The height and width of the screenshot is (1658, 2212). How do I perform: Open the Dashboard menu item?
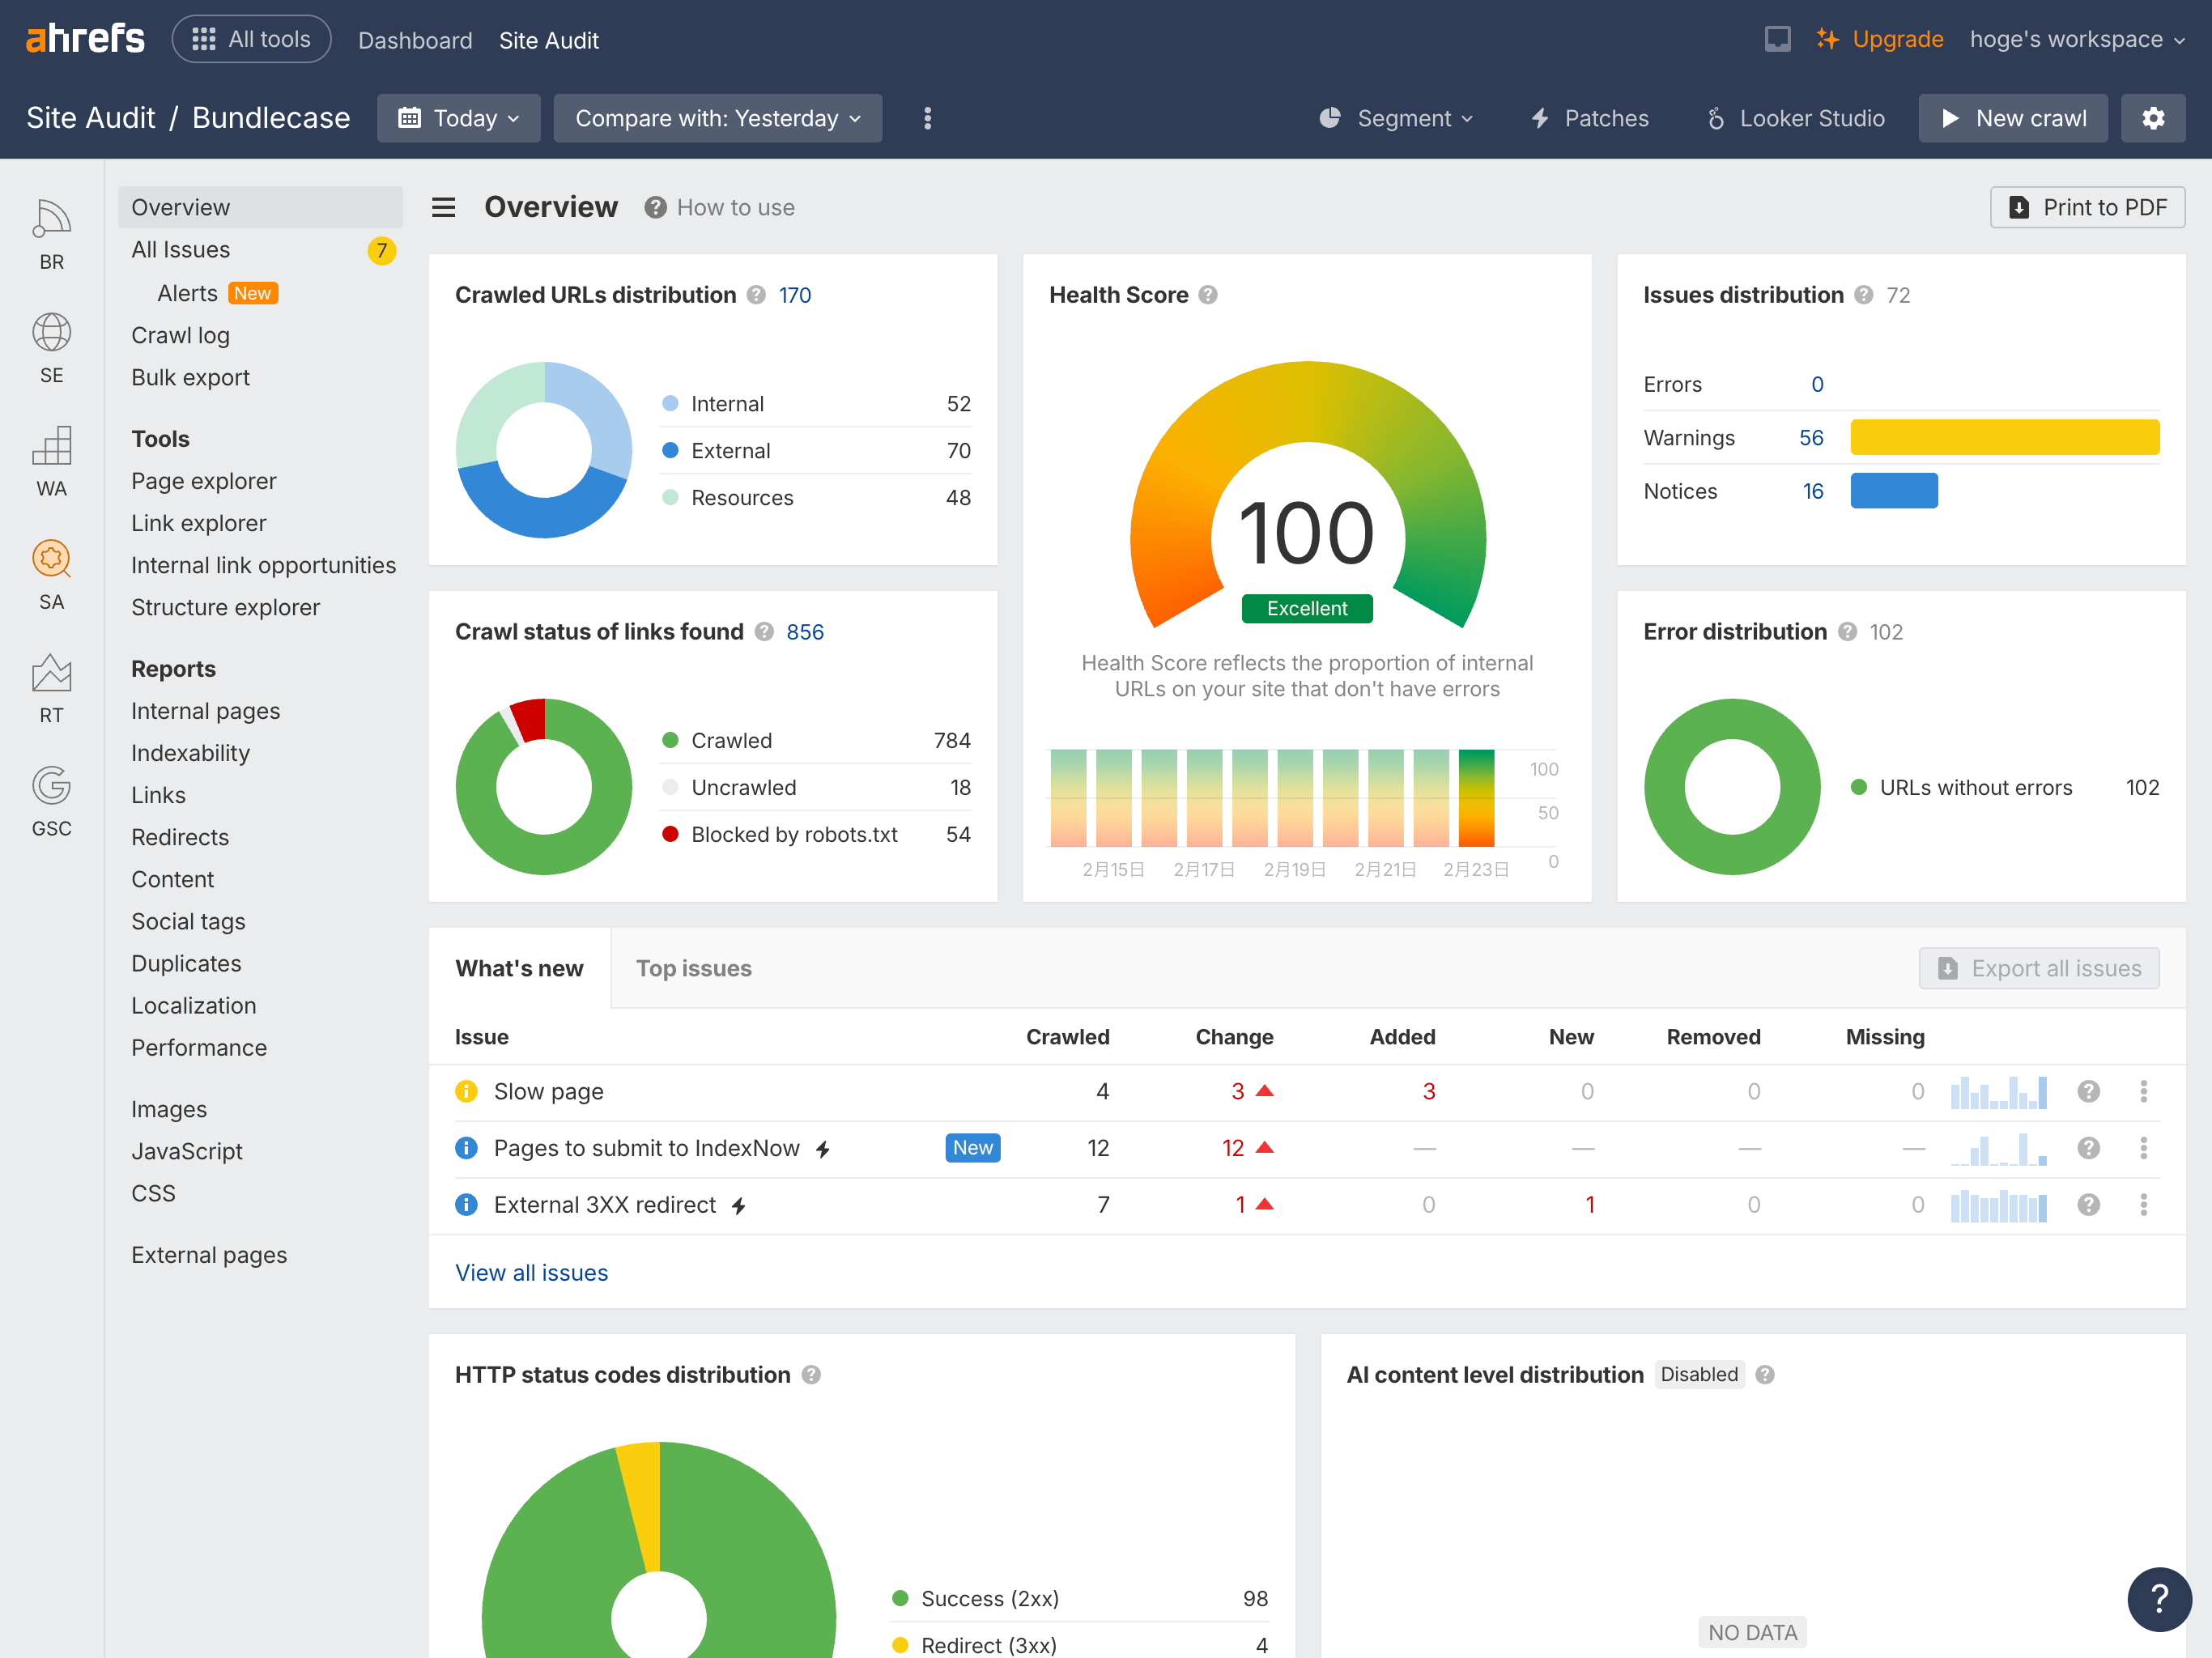[415, 40]
